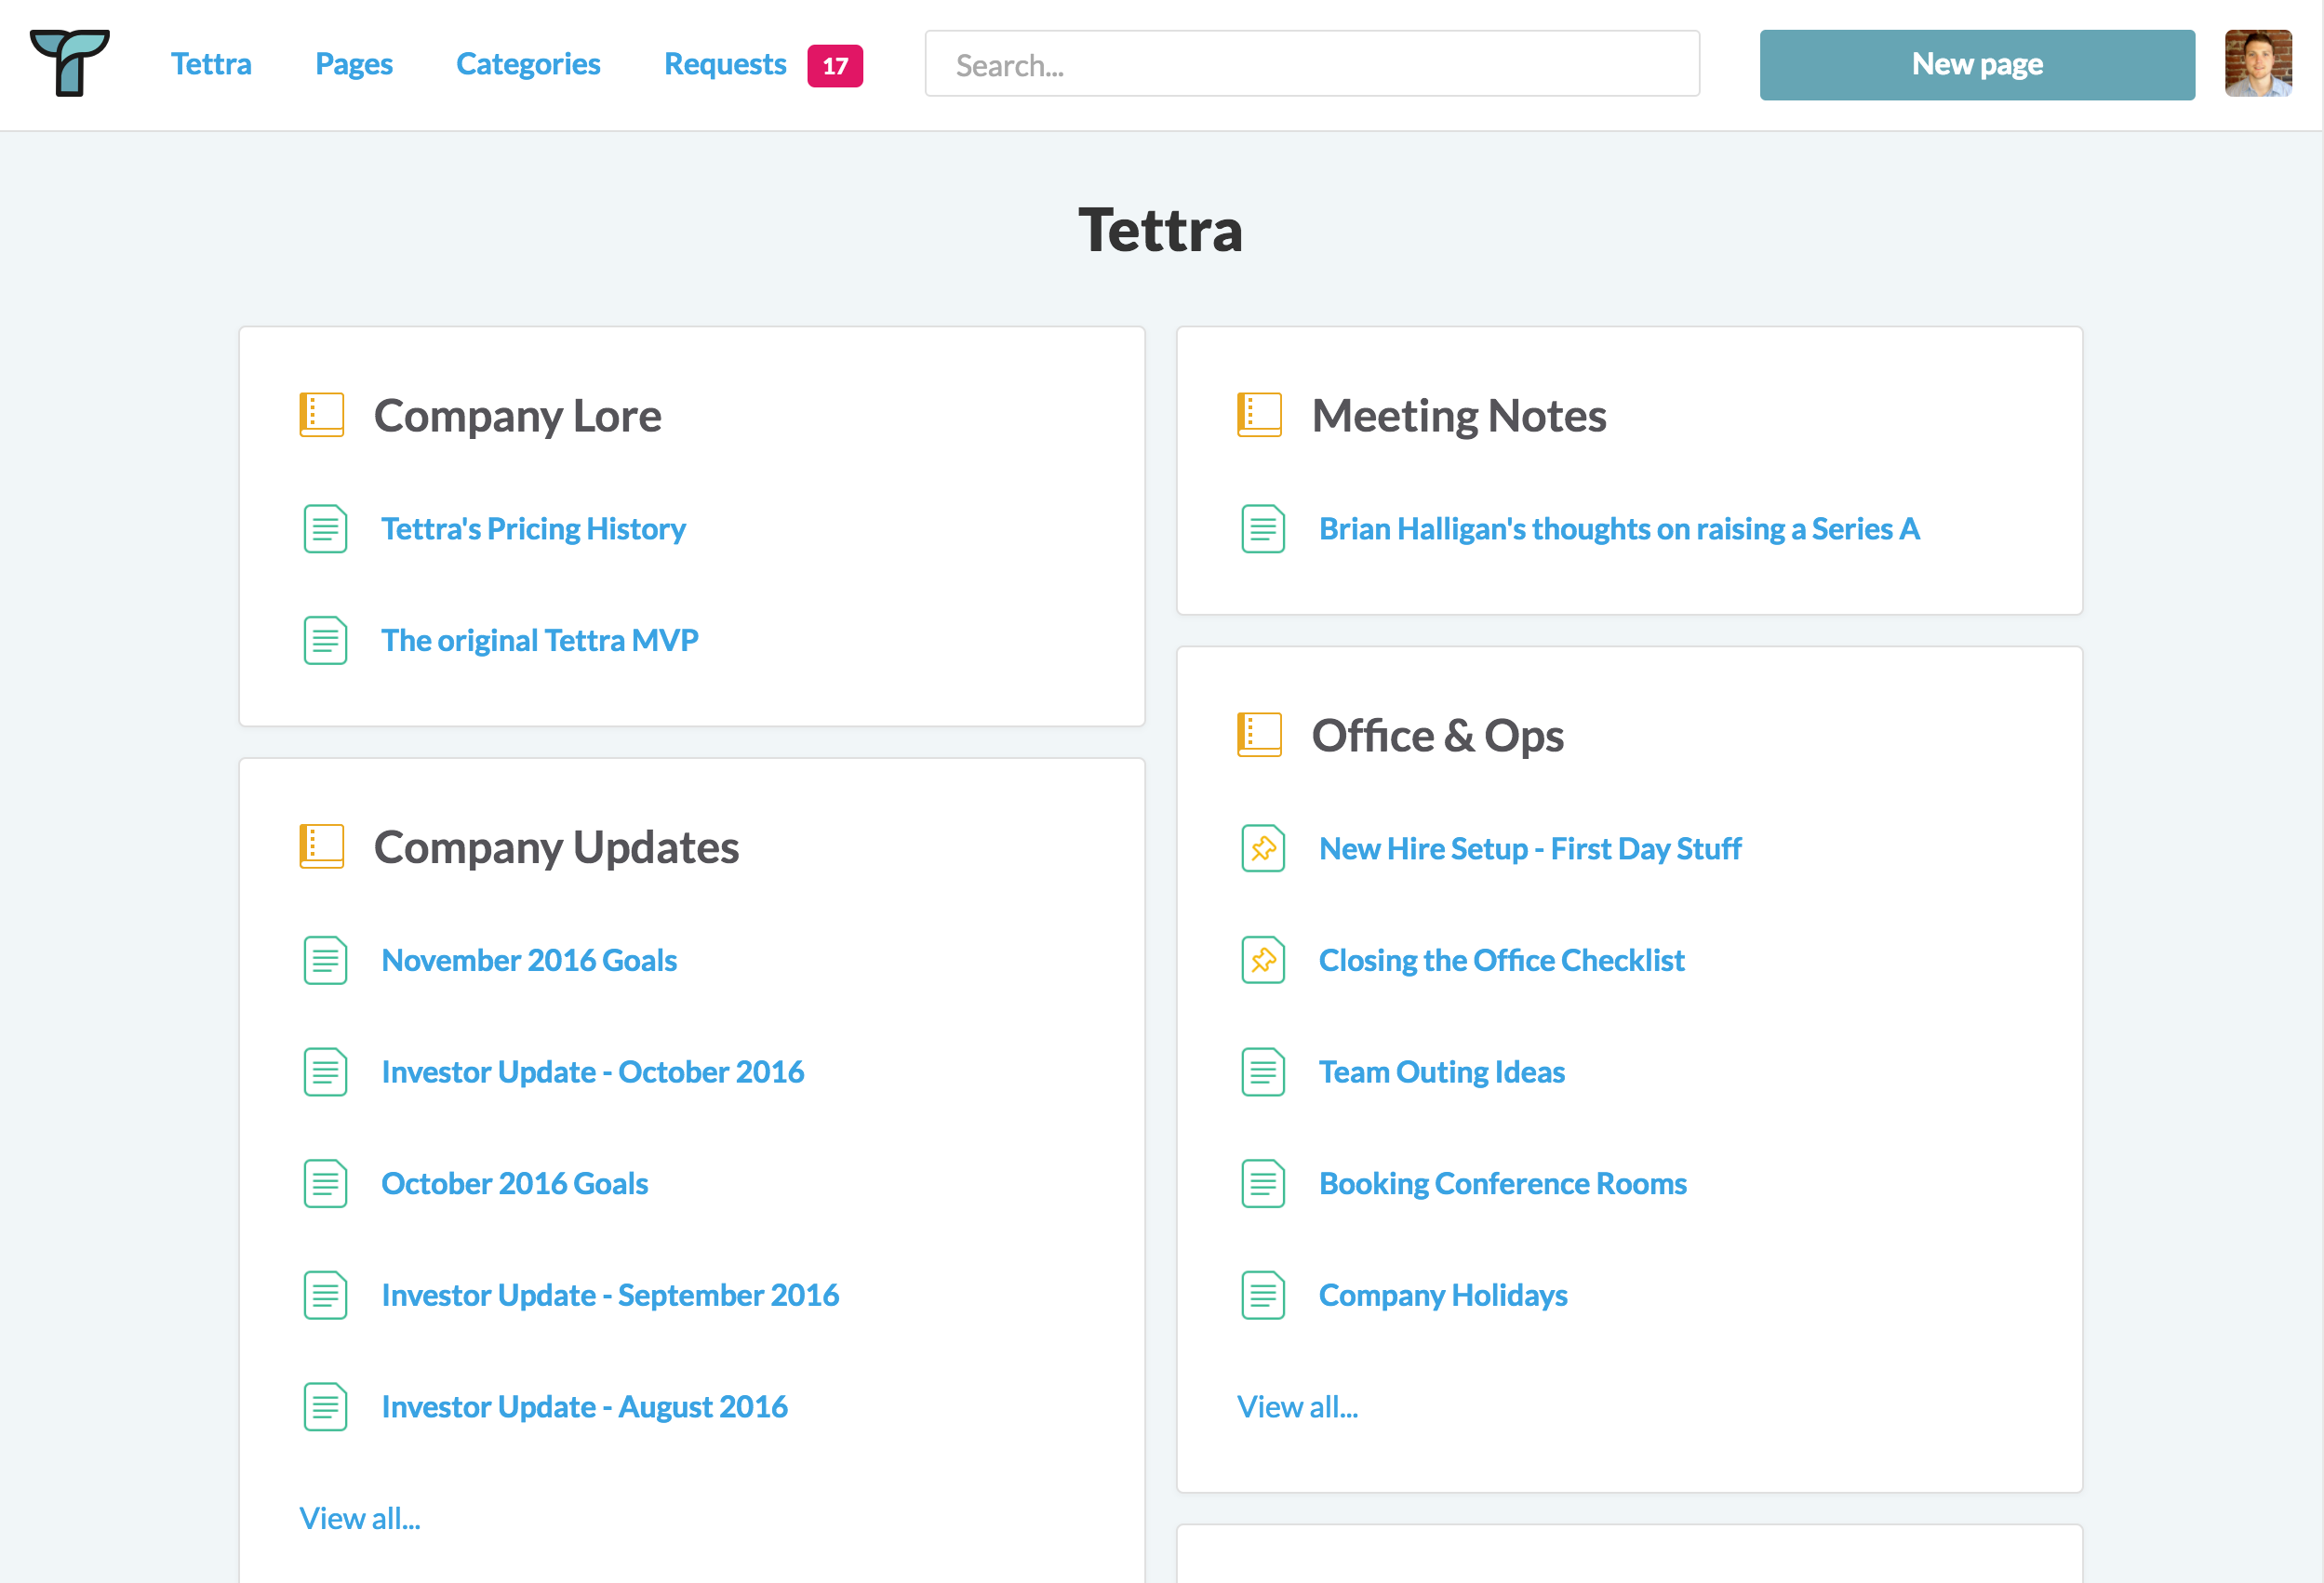Click the document icon beside Team Outing Ideas
The height and width of the screenshot is (1583, 2324).
pos(1263,1072)
